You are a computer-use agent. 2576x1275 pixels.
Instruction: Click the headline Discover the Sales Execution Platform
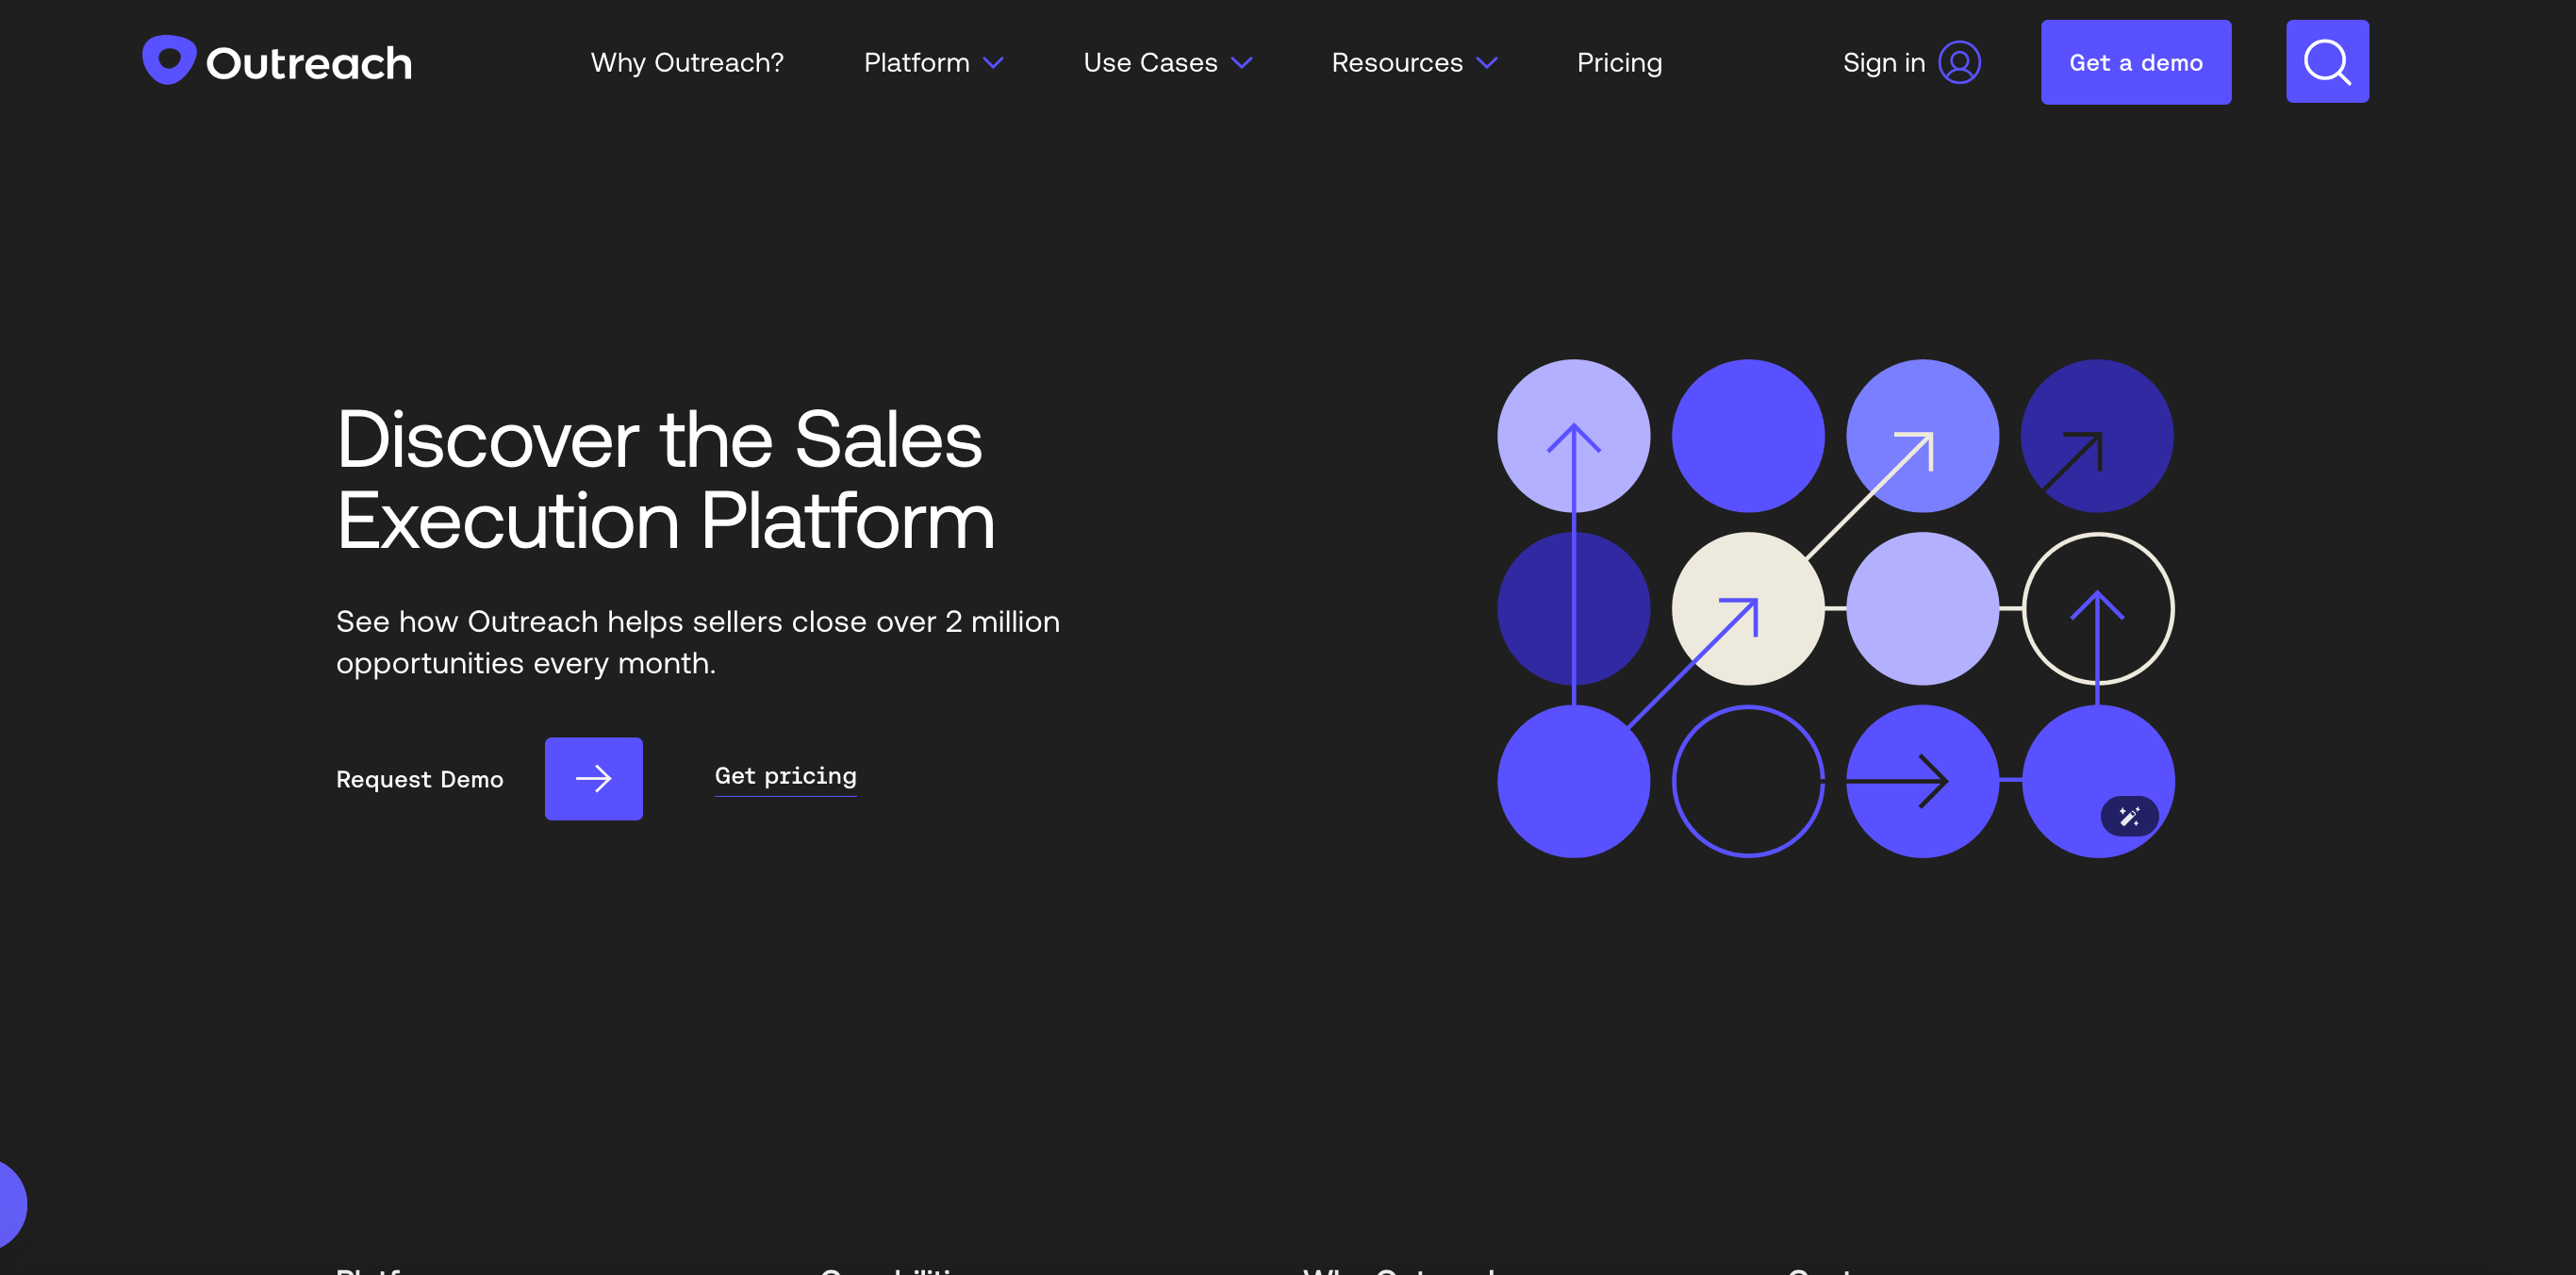[665, 479]
